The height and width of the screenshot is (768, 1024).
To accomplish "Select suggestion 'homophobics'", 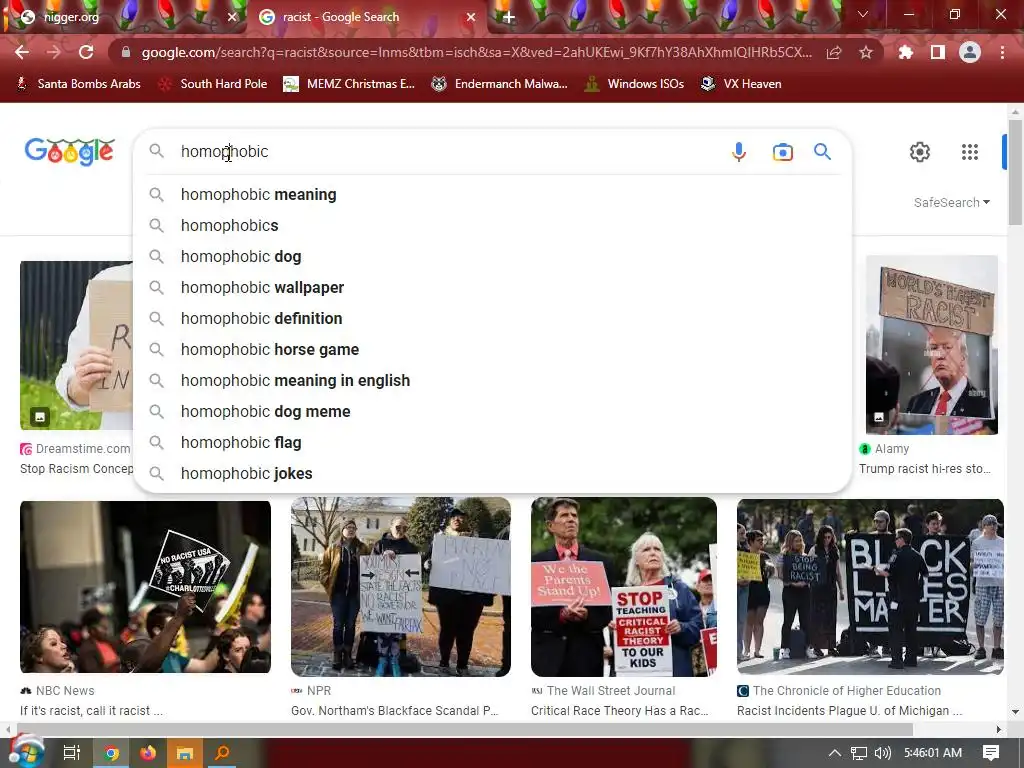I will pos(492,225).
